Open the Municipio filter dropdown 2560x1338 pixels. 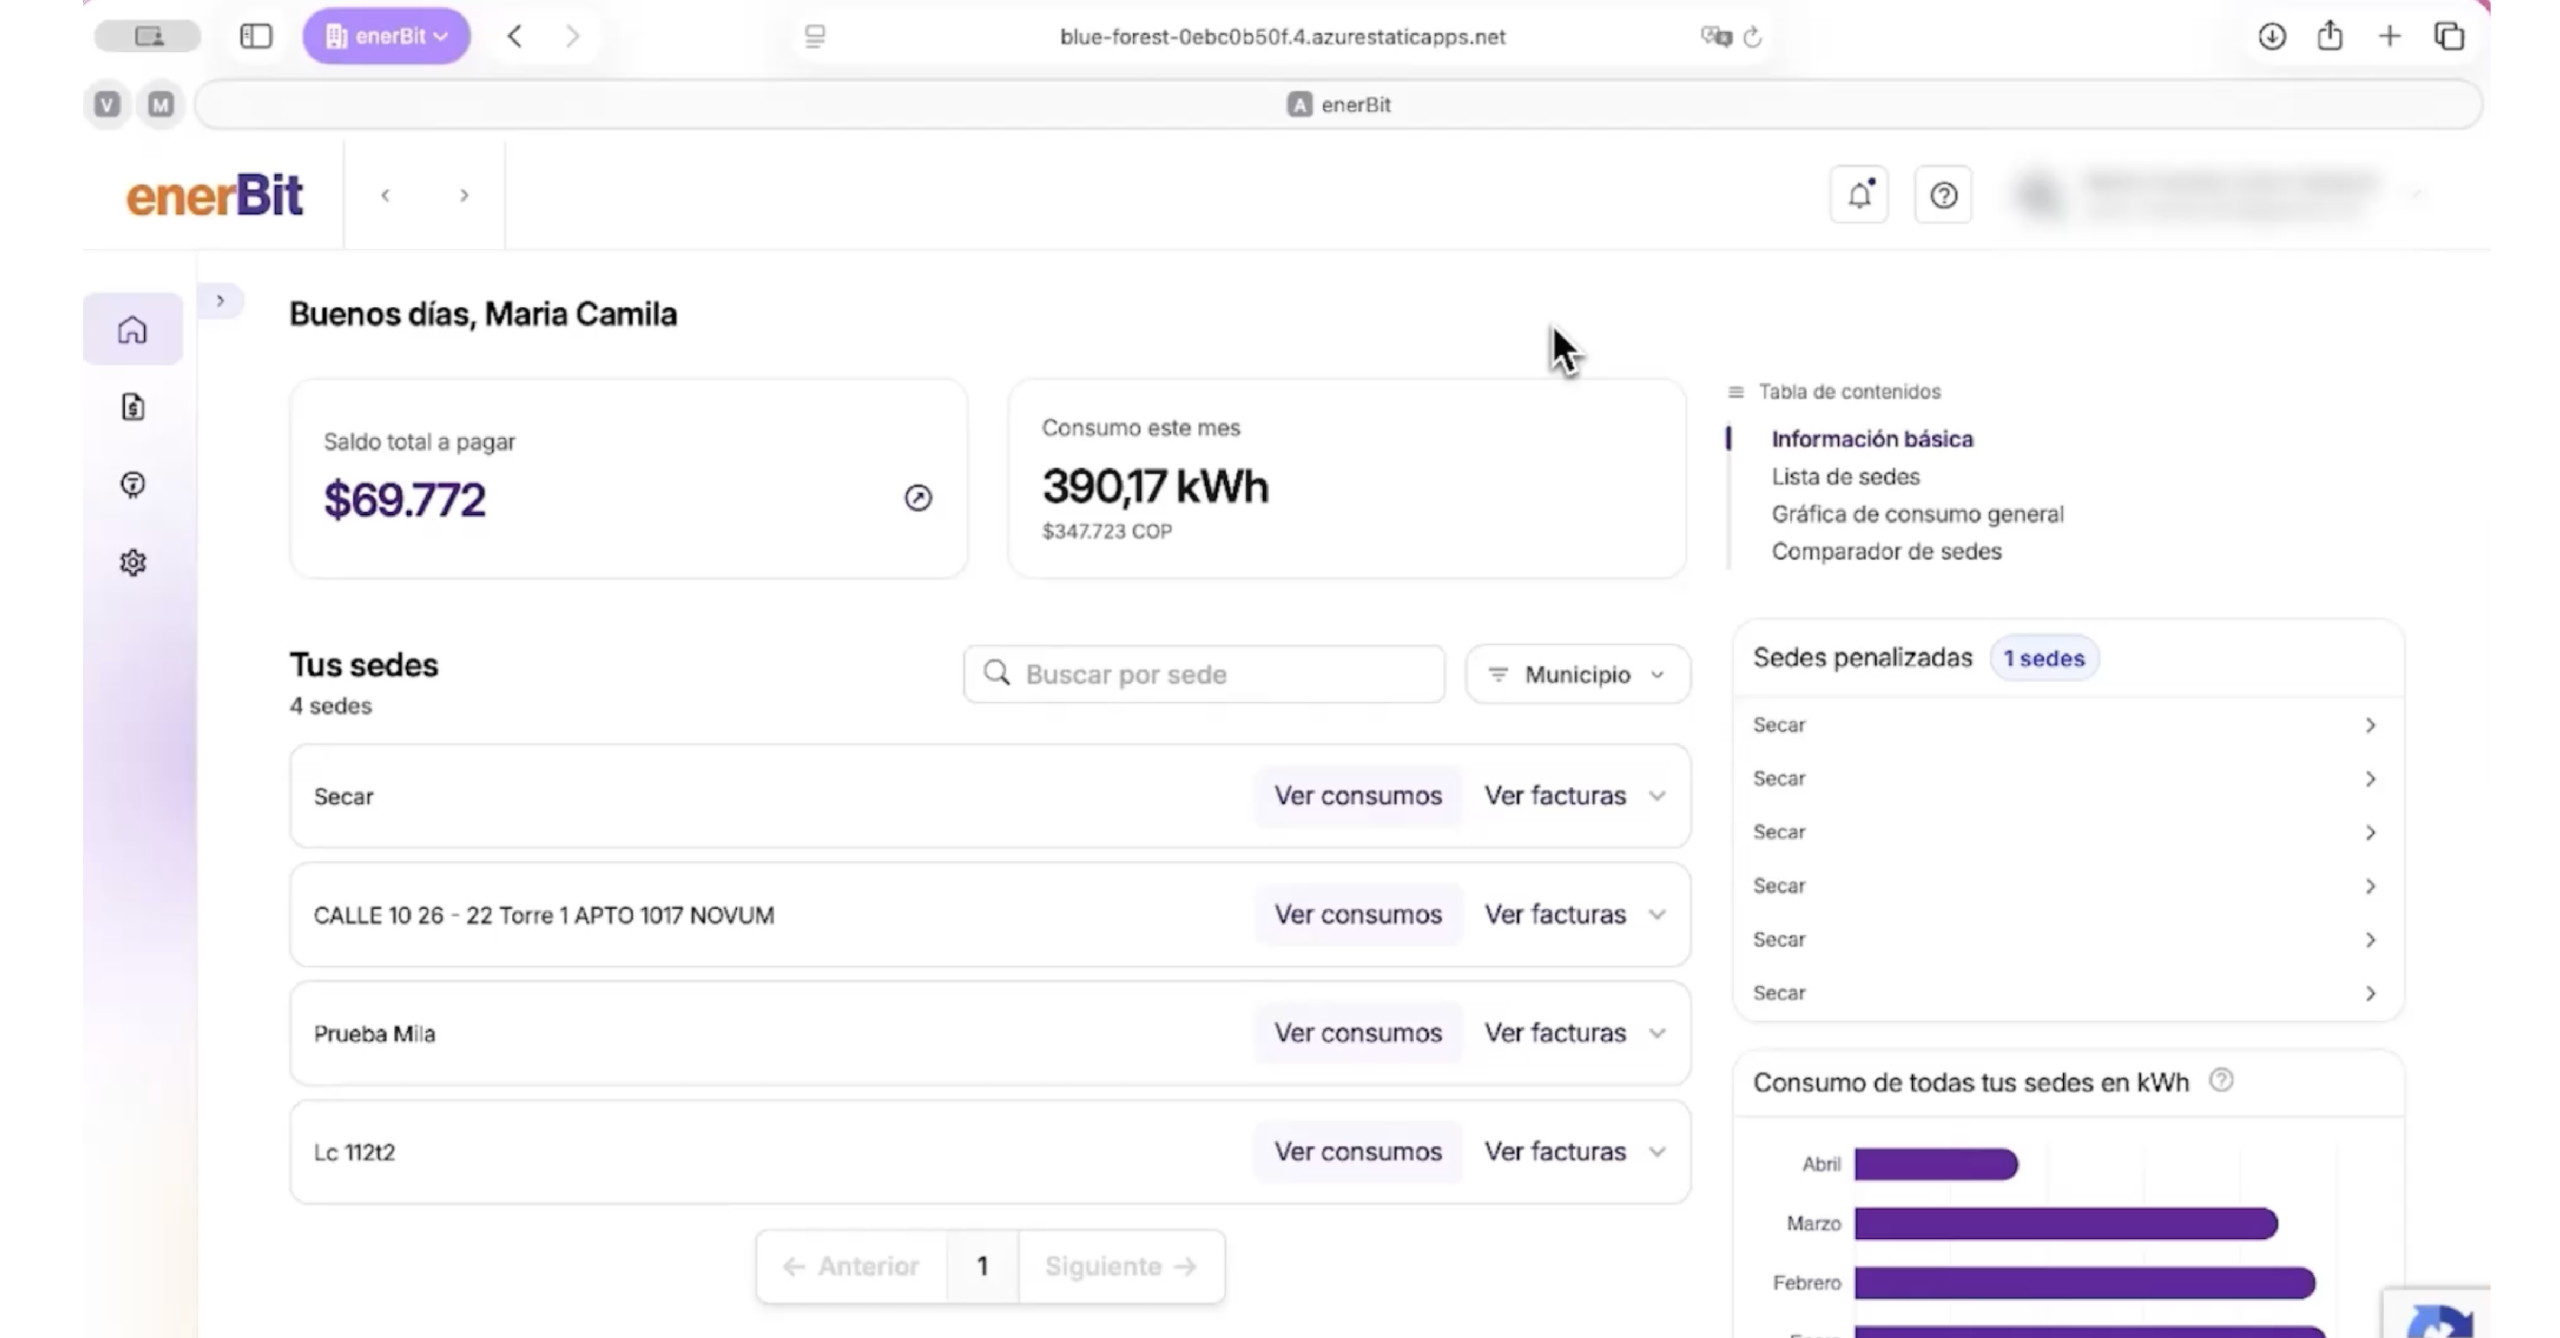click(1578, 674)
